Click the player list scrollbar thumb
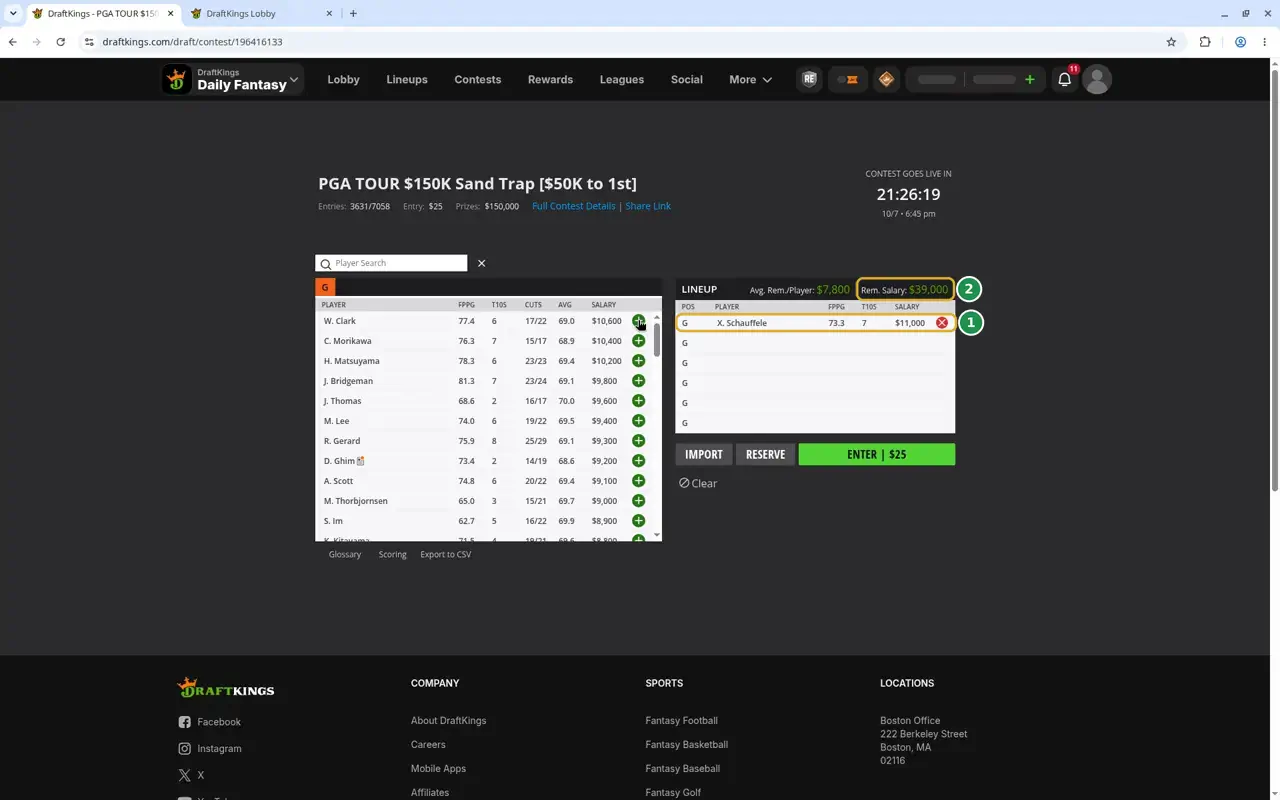The height and width of the screenshot is (800, 1280). click(657, 339)
